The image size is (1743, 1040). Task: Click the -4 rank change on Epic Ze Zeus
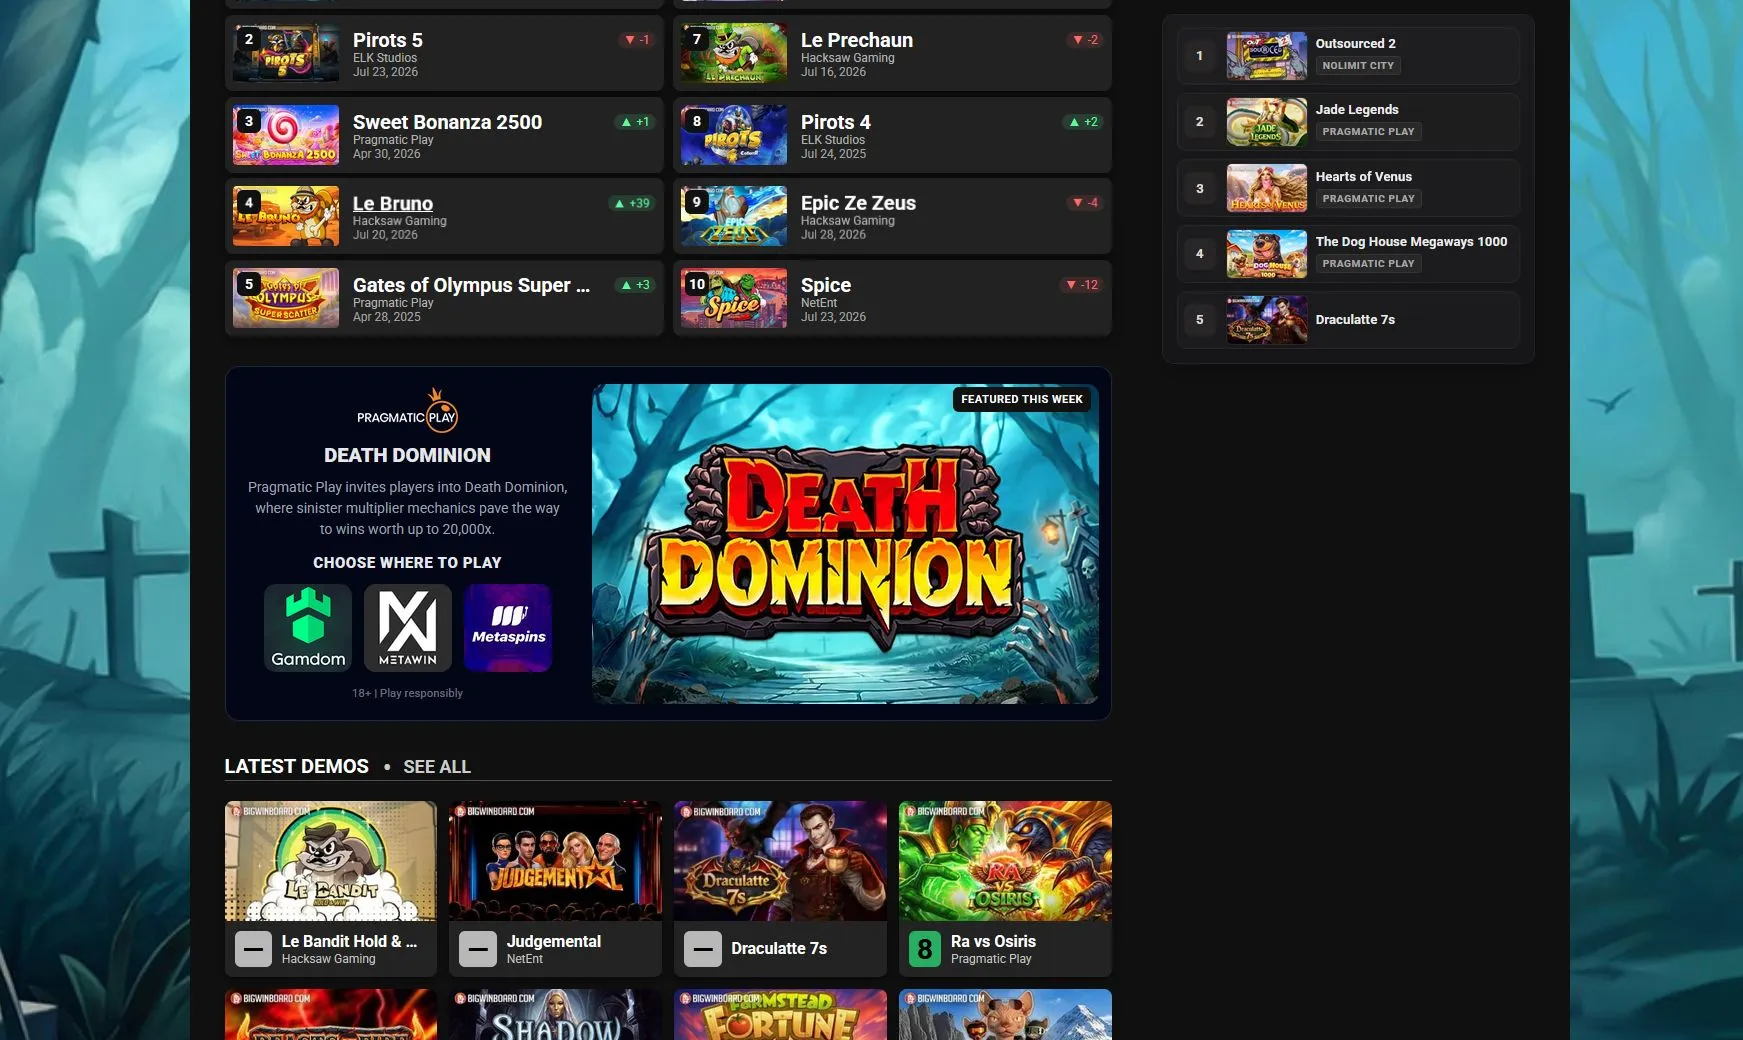click(x=1085, y=203)
